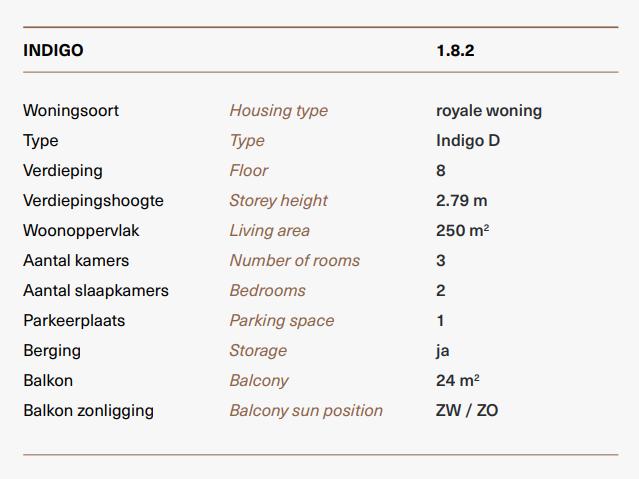Click the Woningsoort label

(x=71, y=110)
